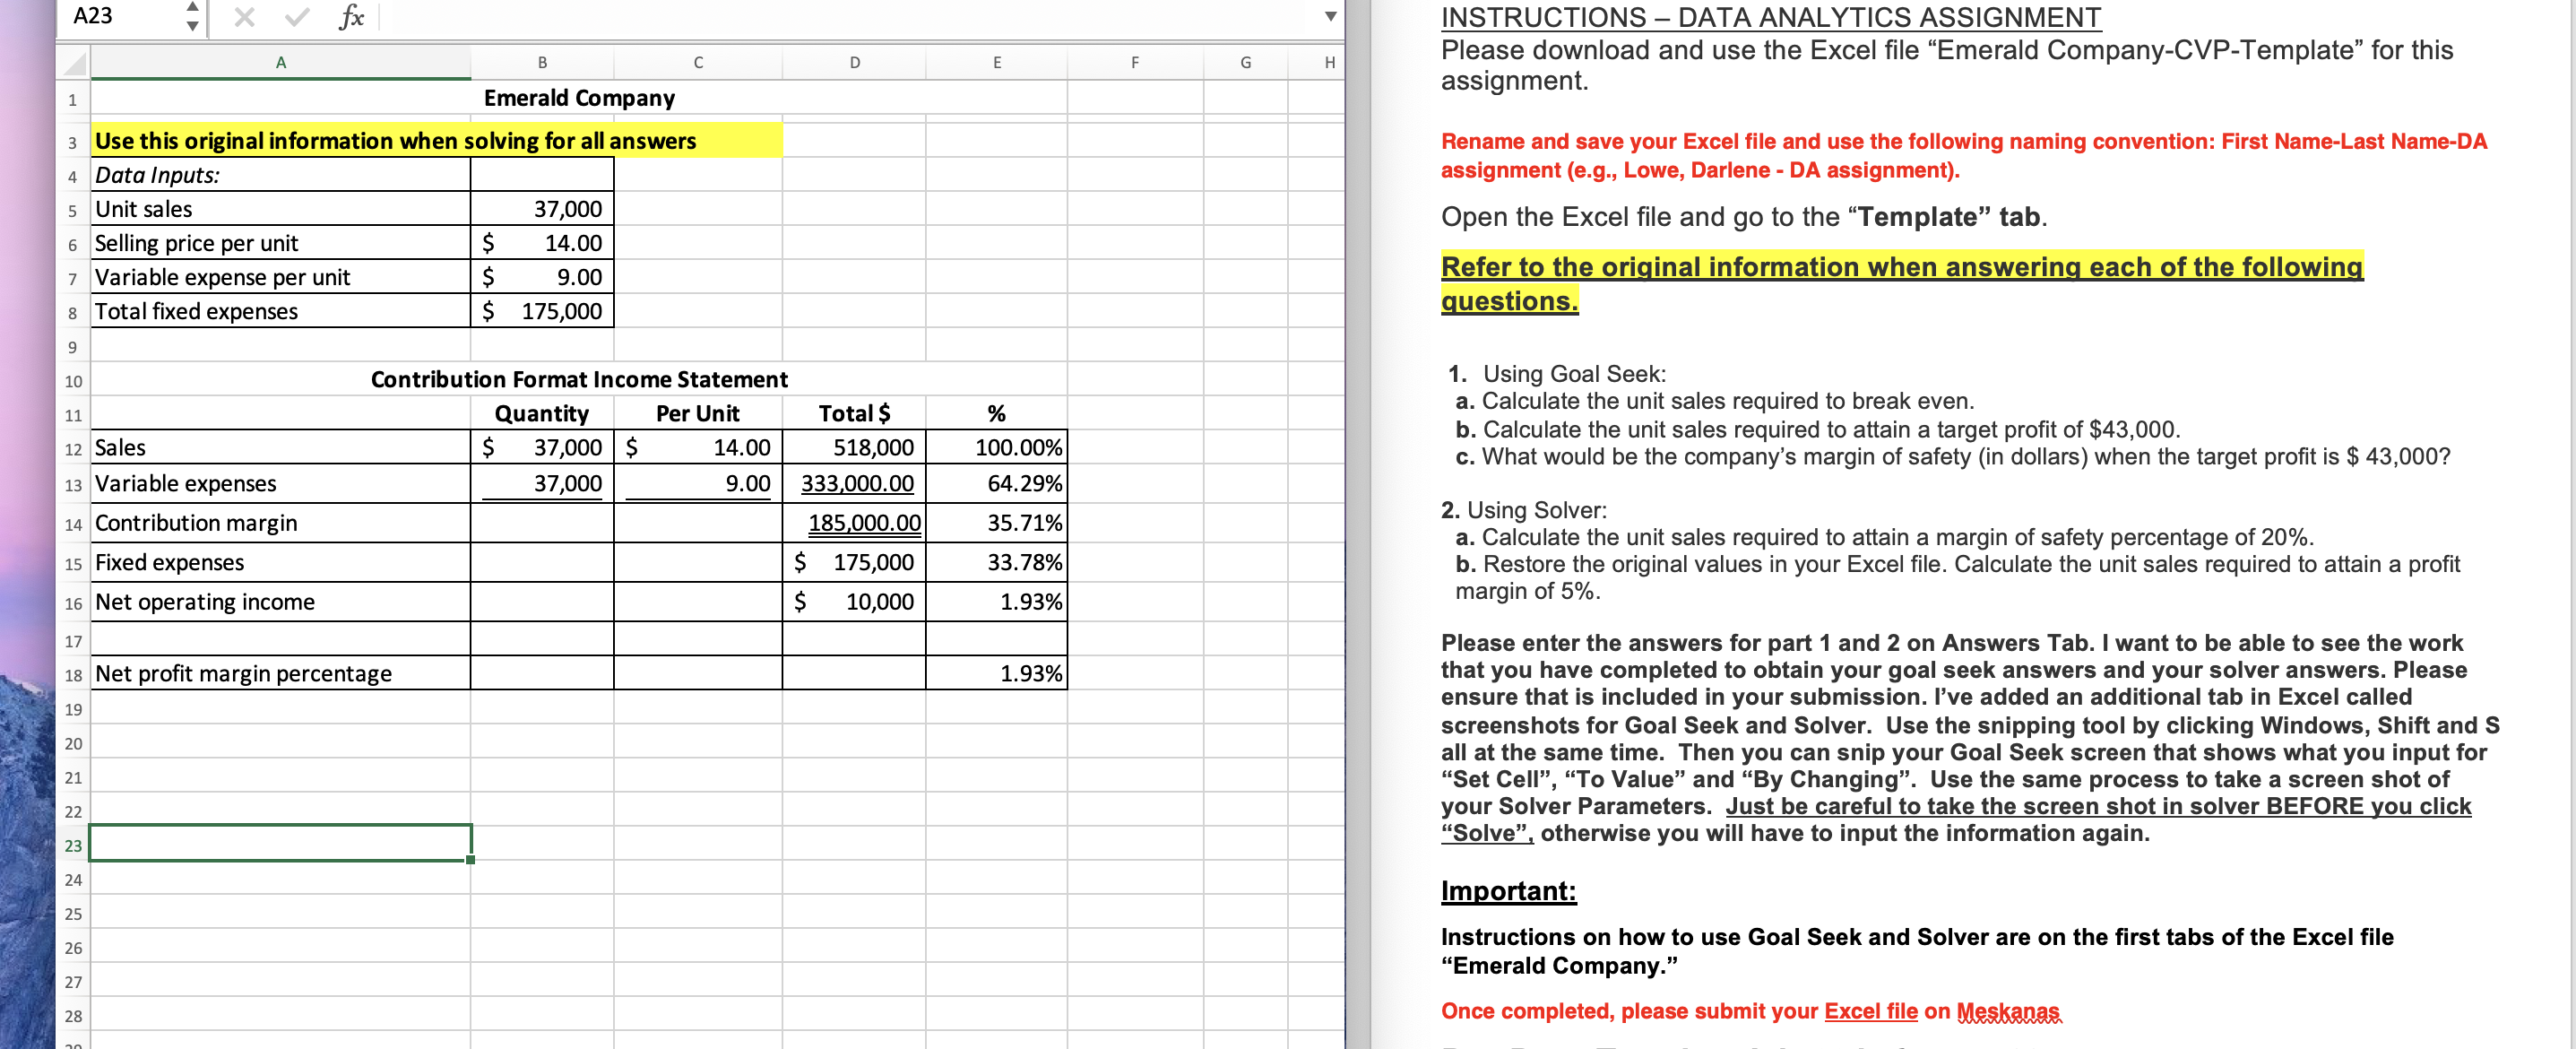
Task: Select row 16 header
Action: point(73,603)
